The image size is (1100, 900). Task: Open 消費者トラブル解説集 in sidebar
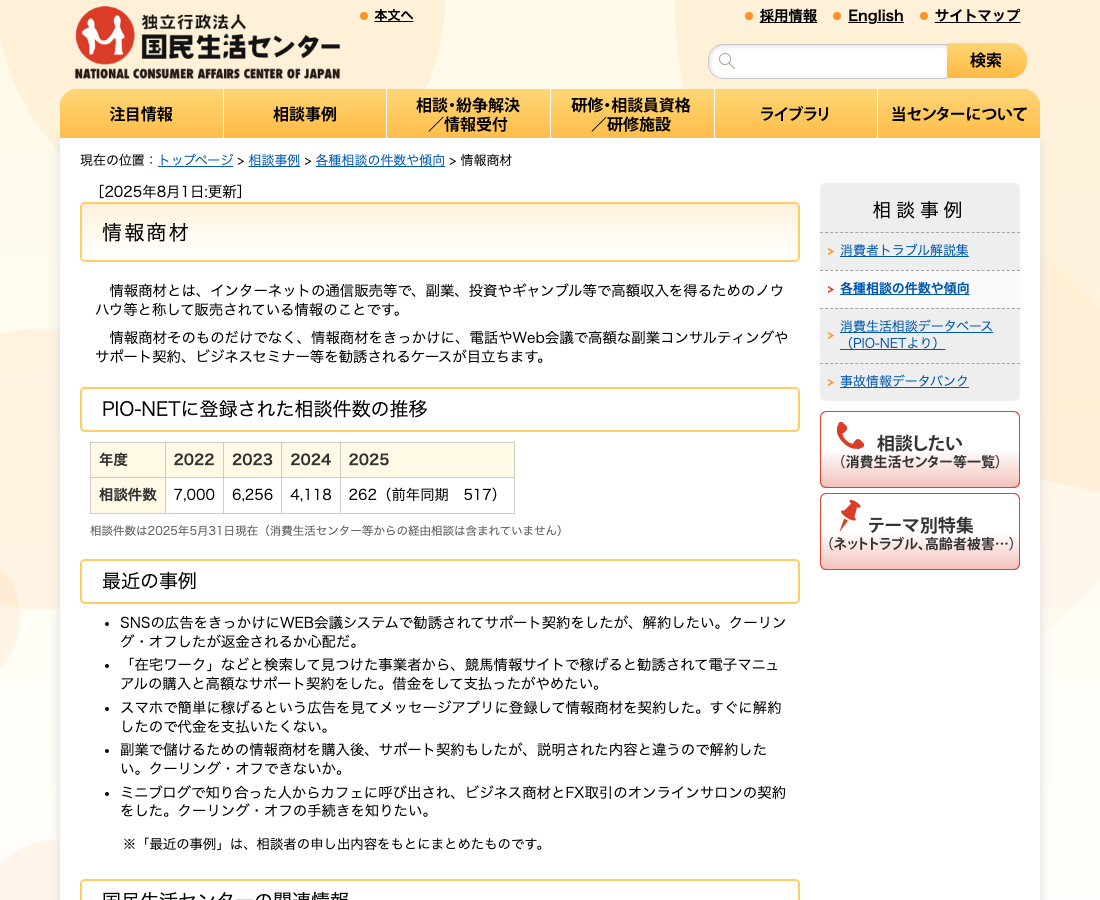904,250
